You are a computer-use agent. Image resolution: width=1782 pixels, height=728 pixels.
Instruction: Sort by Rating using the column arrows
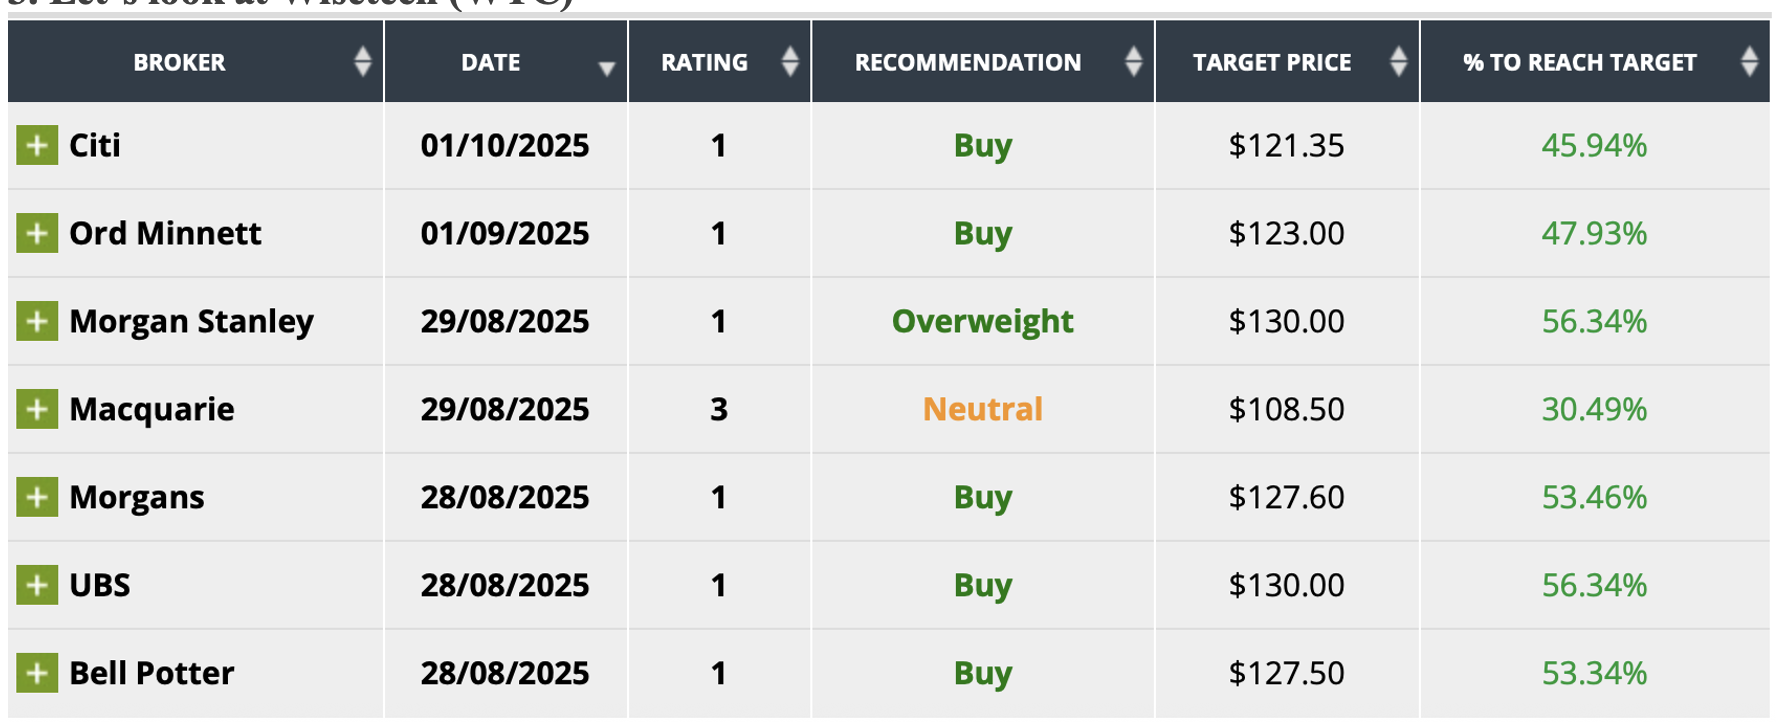[790, 62]
